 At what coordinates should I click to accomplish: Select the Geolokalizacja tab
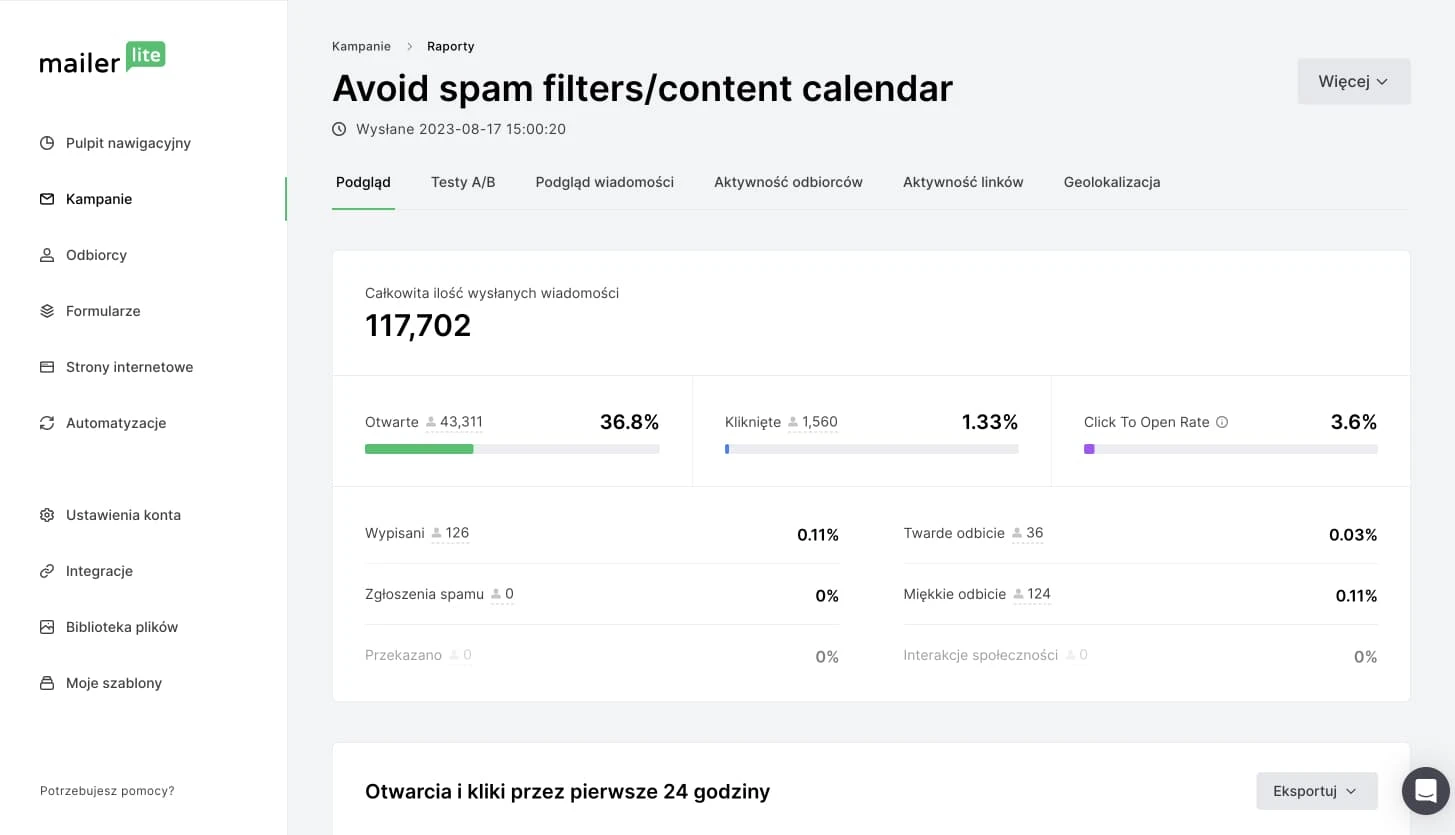click(1111, 182)
